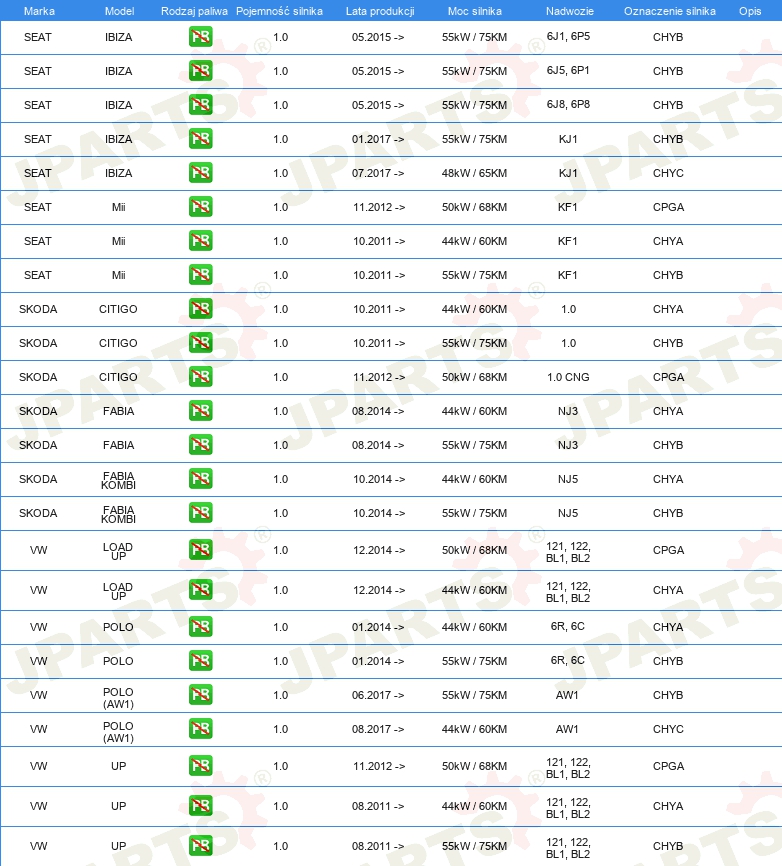782x866 pixels.
Task: Click the fuel icon in the IBIZA 01.2017 row
Action: pyautogui.click(x=200, y=139)
